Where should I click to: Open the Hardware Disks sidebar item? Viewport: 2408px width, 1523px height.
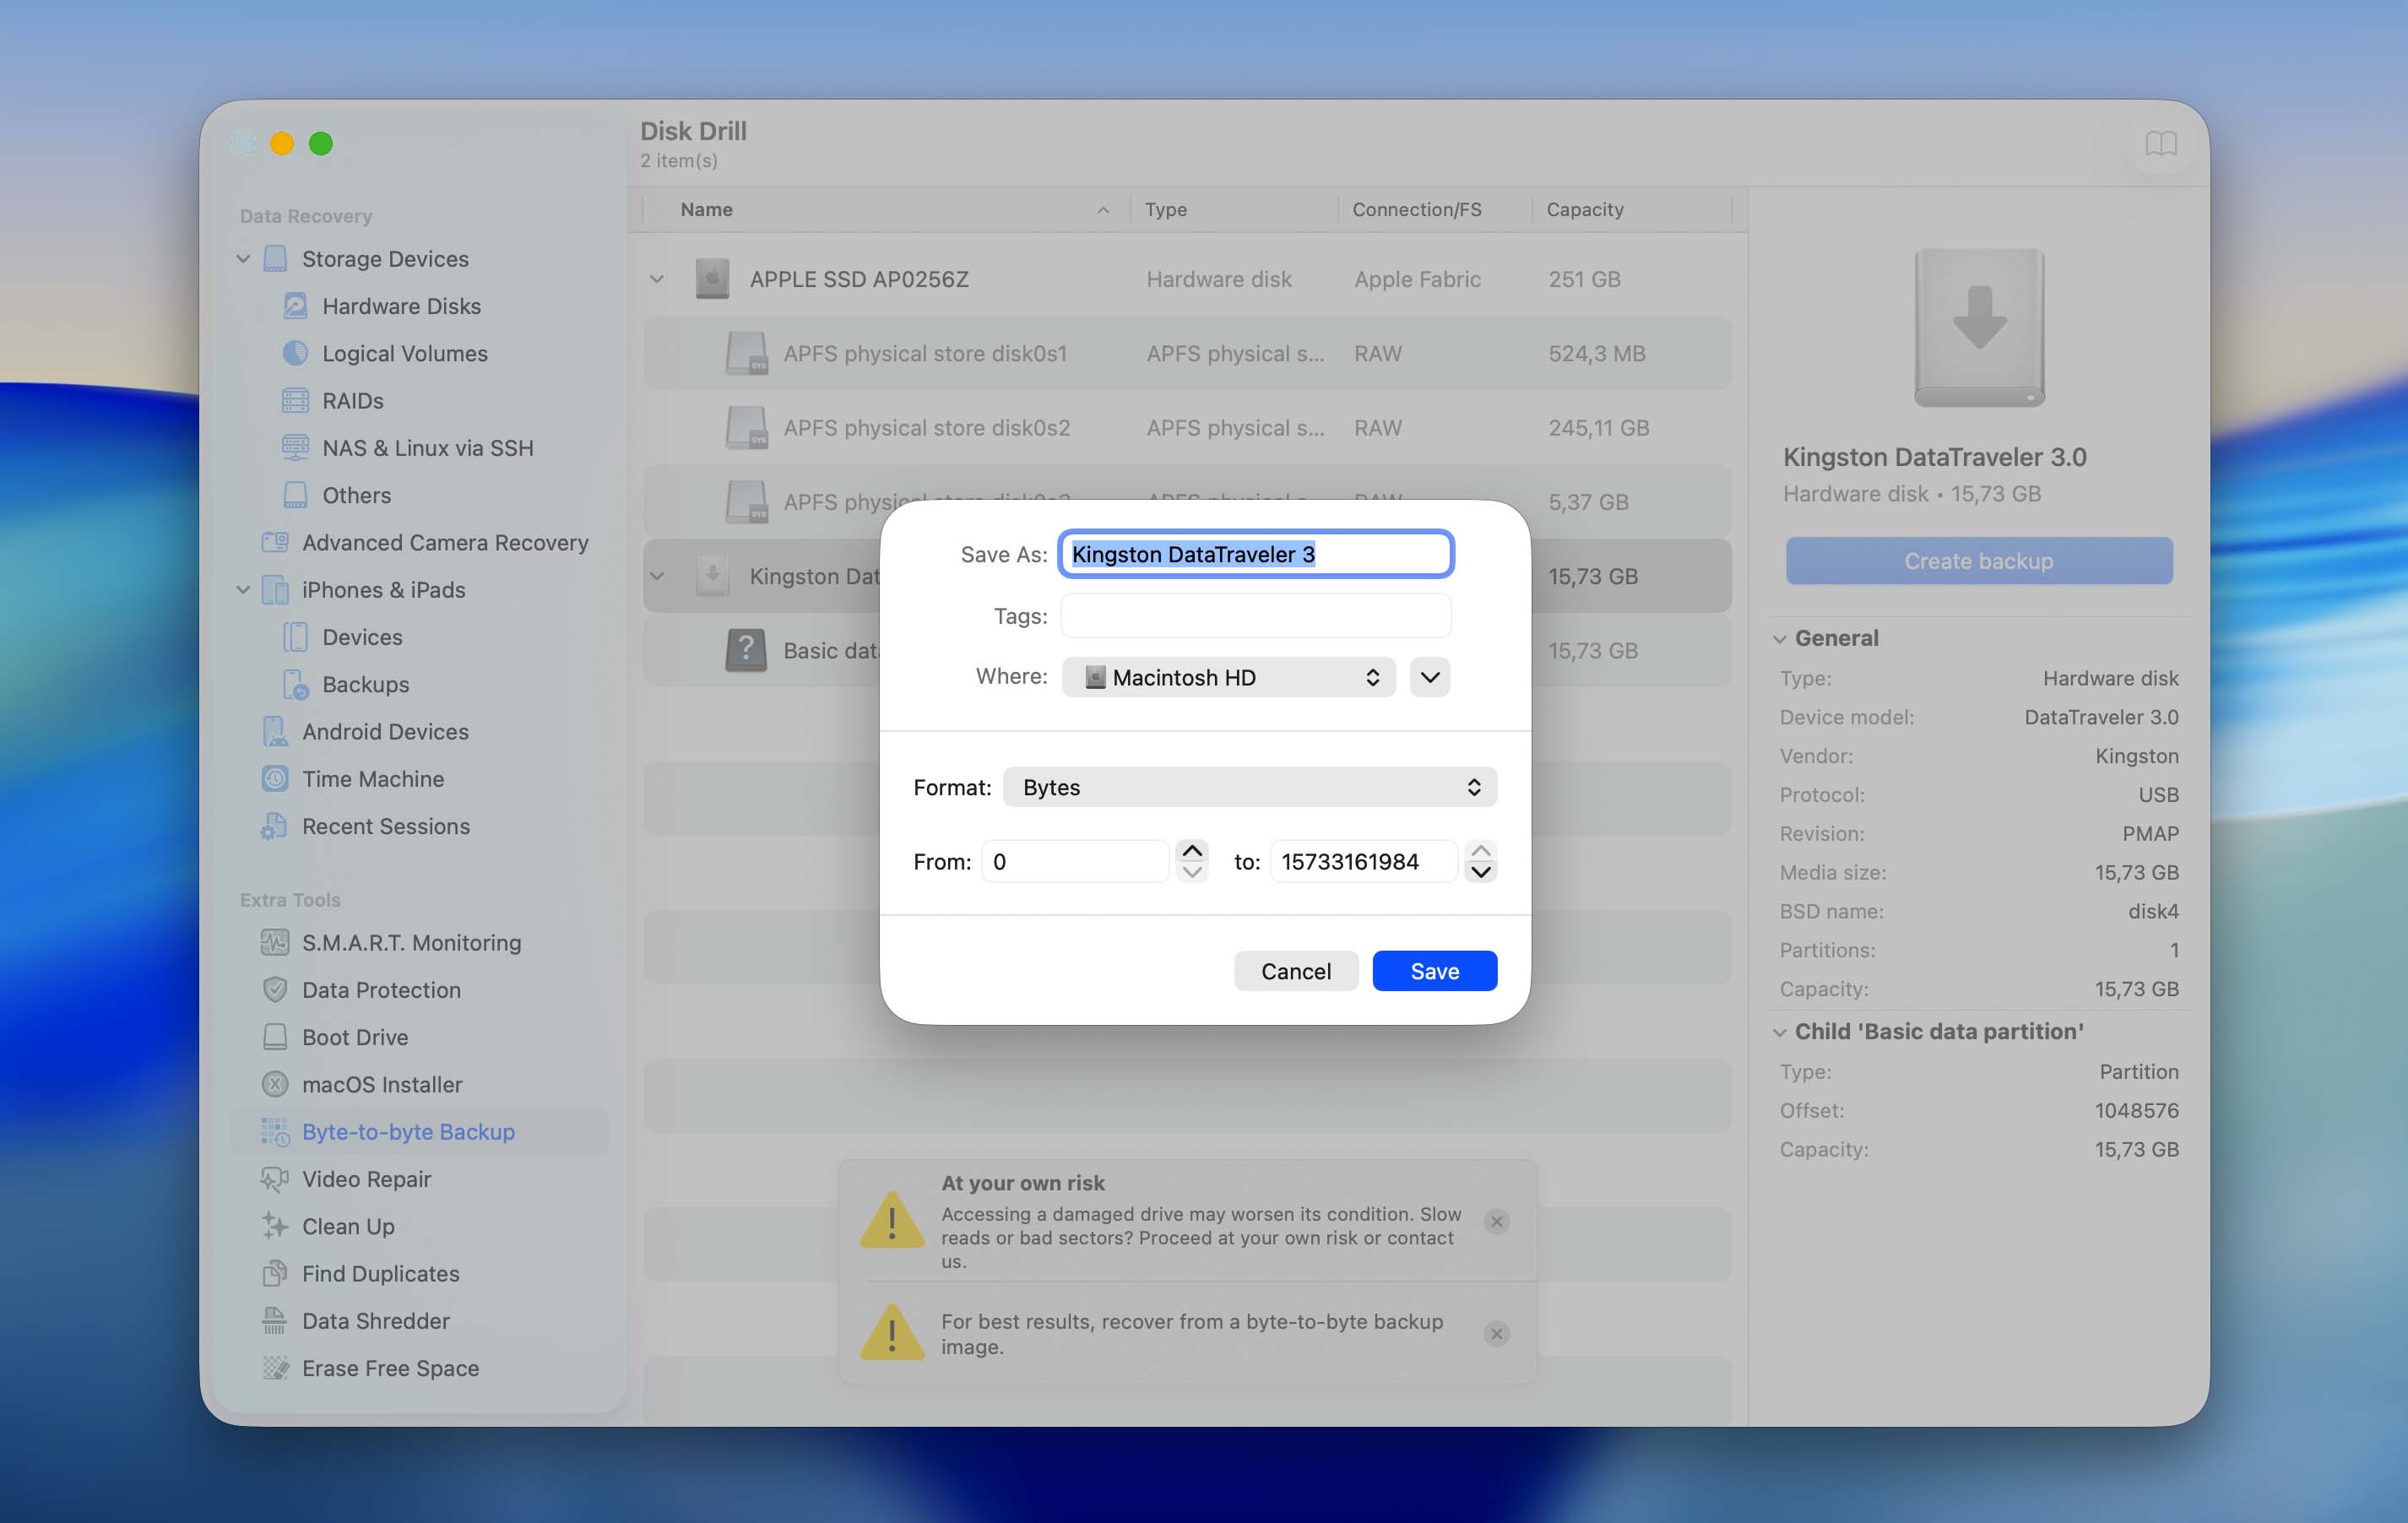point(401,306)
